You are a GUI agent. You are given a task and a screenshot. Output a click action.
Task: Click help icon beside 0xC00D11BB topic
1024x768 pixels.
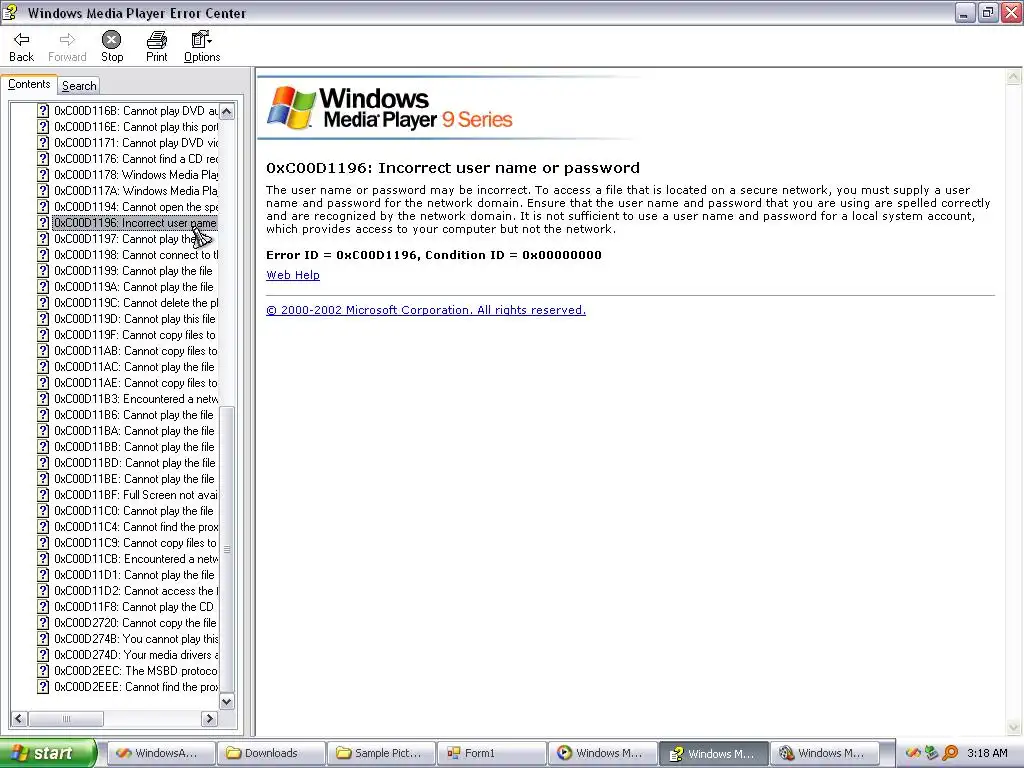[43, 447]
